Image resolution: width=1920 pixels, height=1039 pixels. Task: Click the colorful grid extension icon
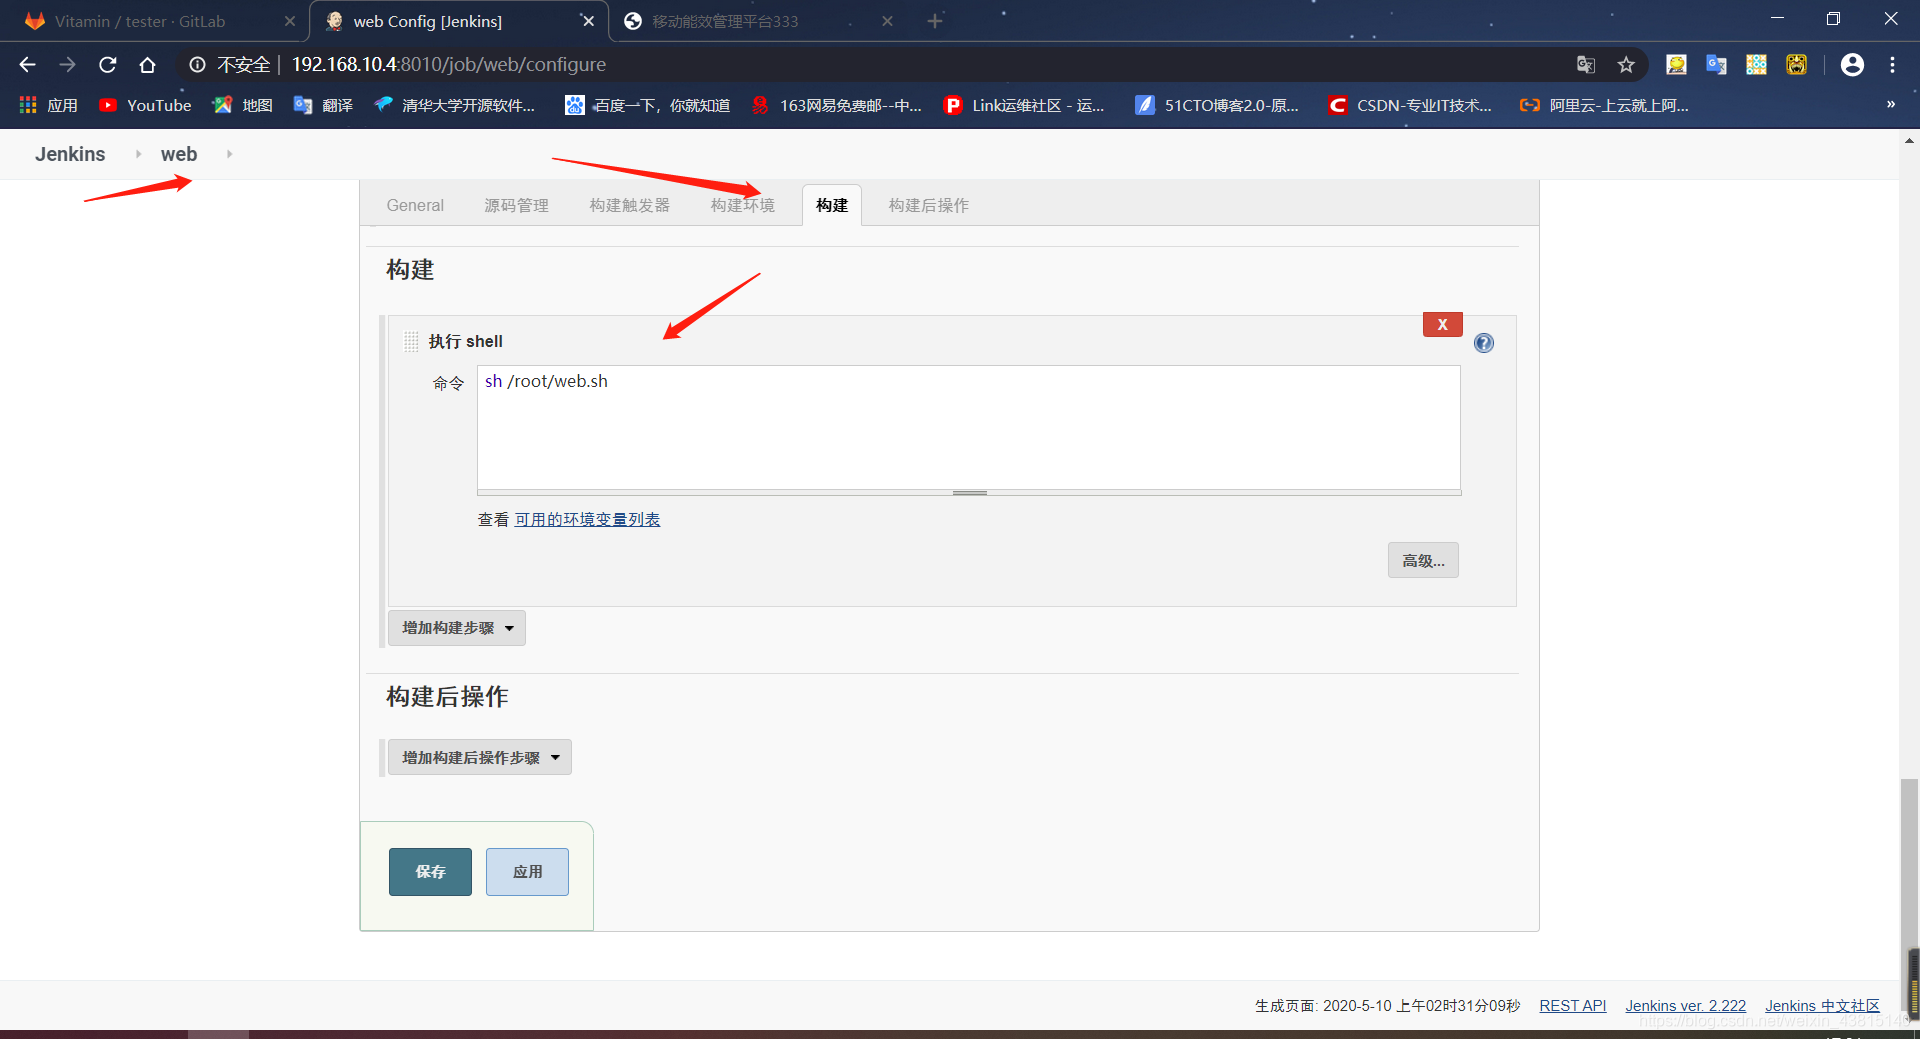coord(1756,64)
